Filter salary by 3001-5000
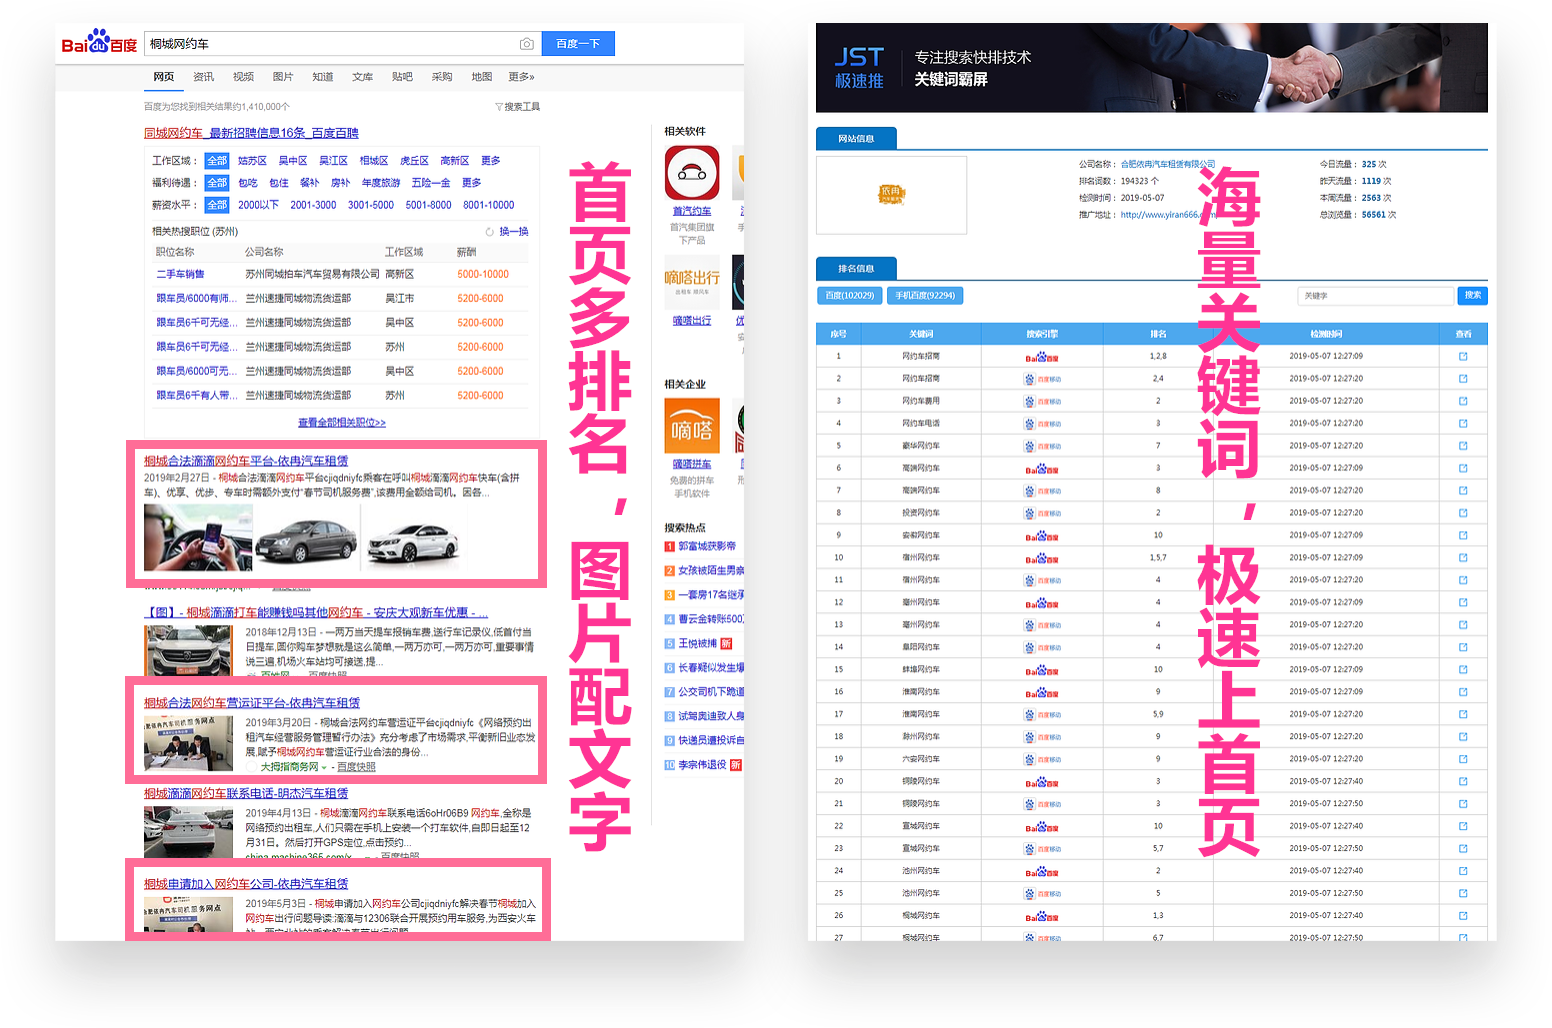Viewport: 1552px width, 1028px height. pyautogui.click(x=371, y=205)
